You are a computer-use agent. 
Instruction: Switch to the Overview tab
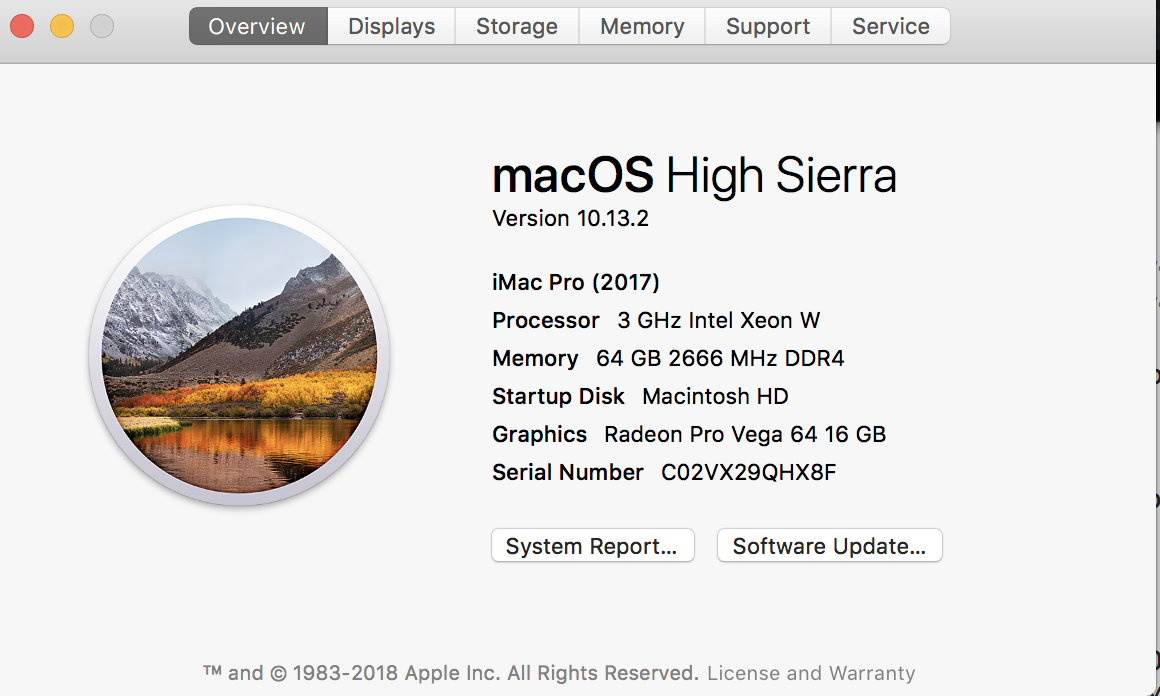coord(257,26)
